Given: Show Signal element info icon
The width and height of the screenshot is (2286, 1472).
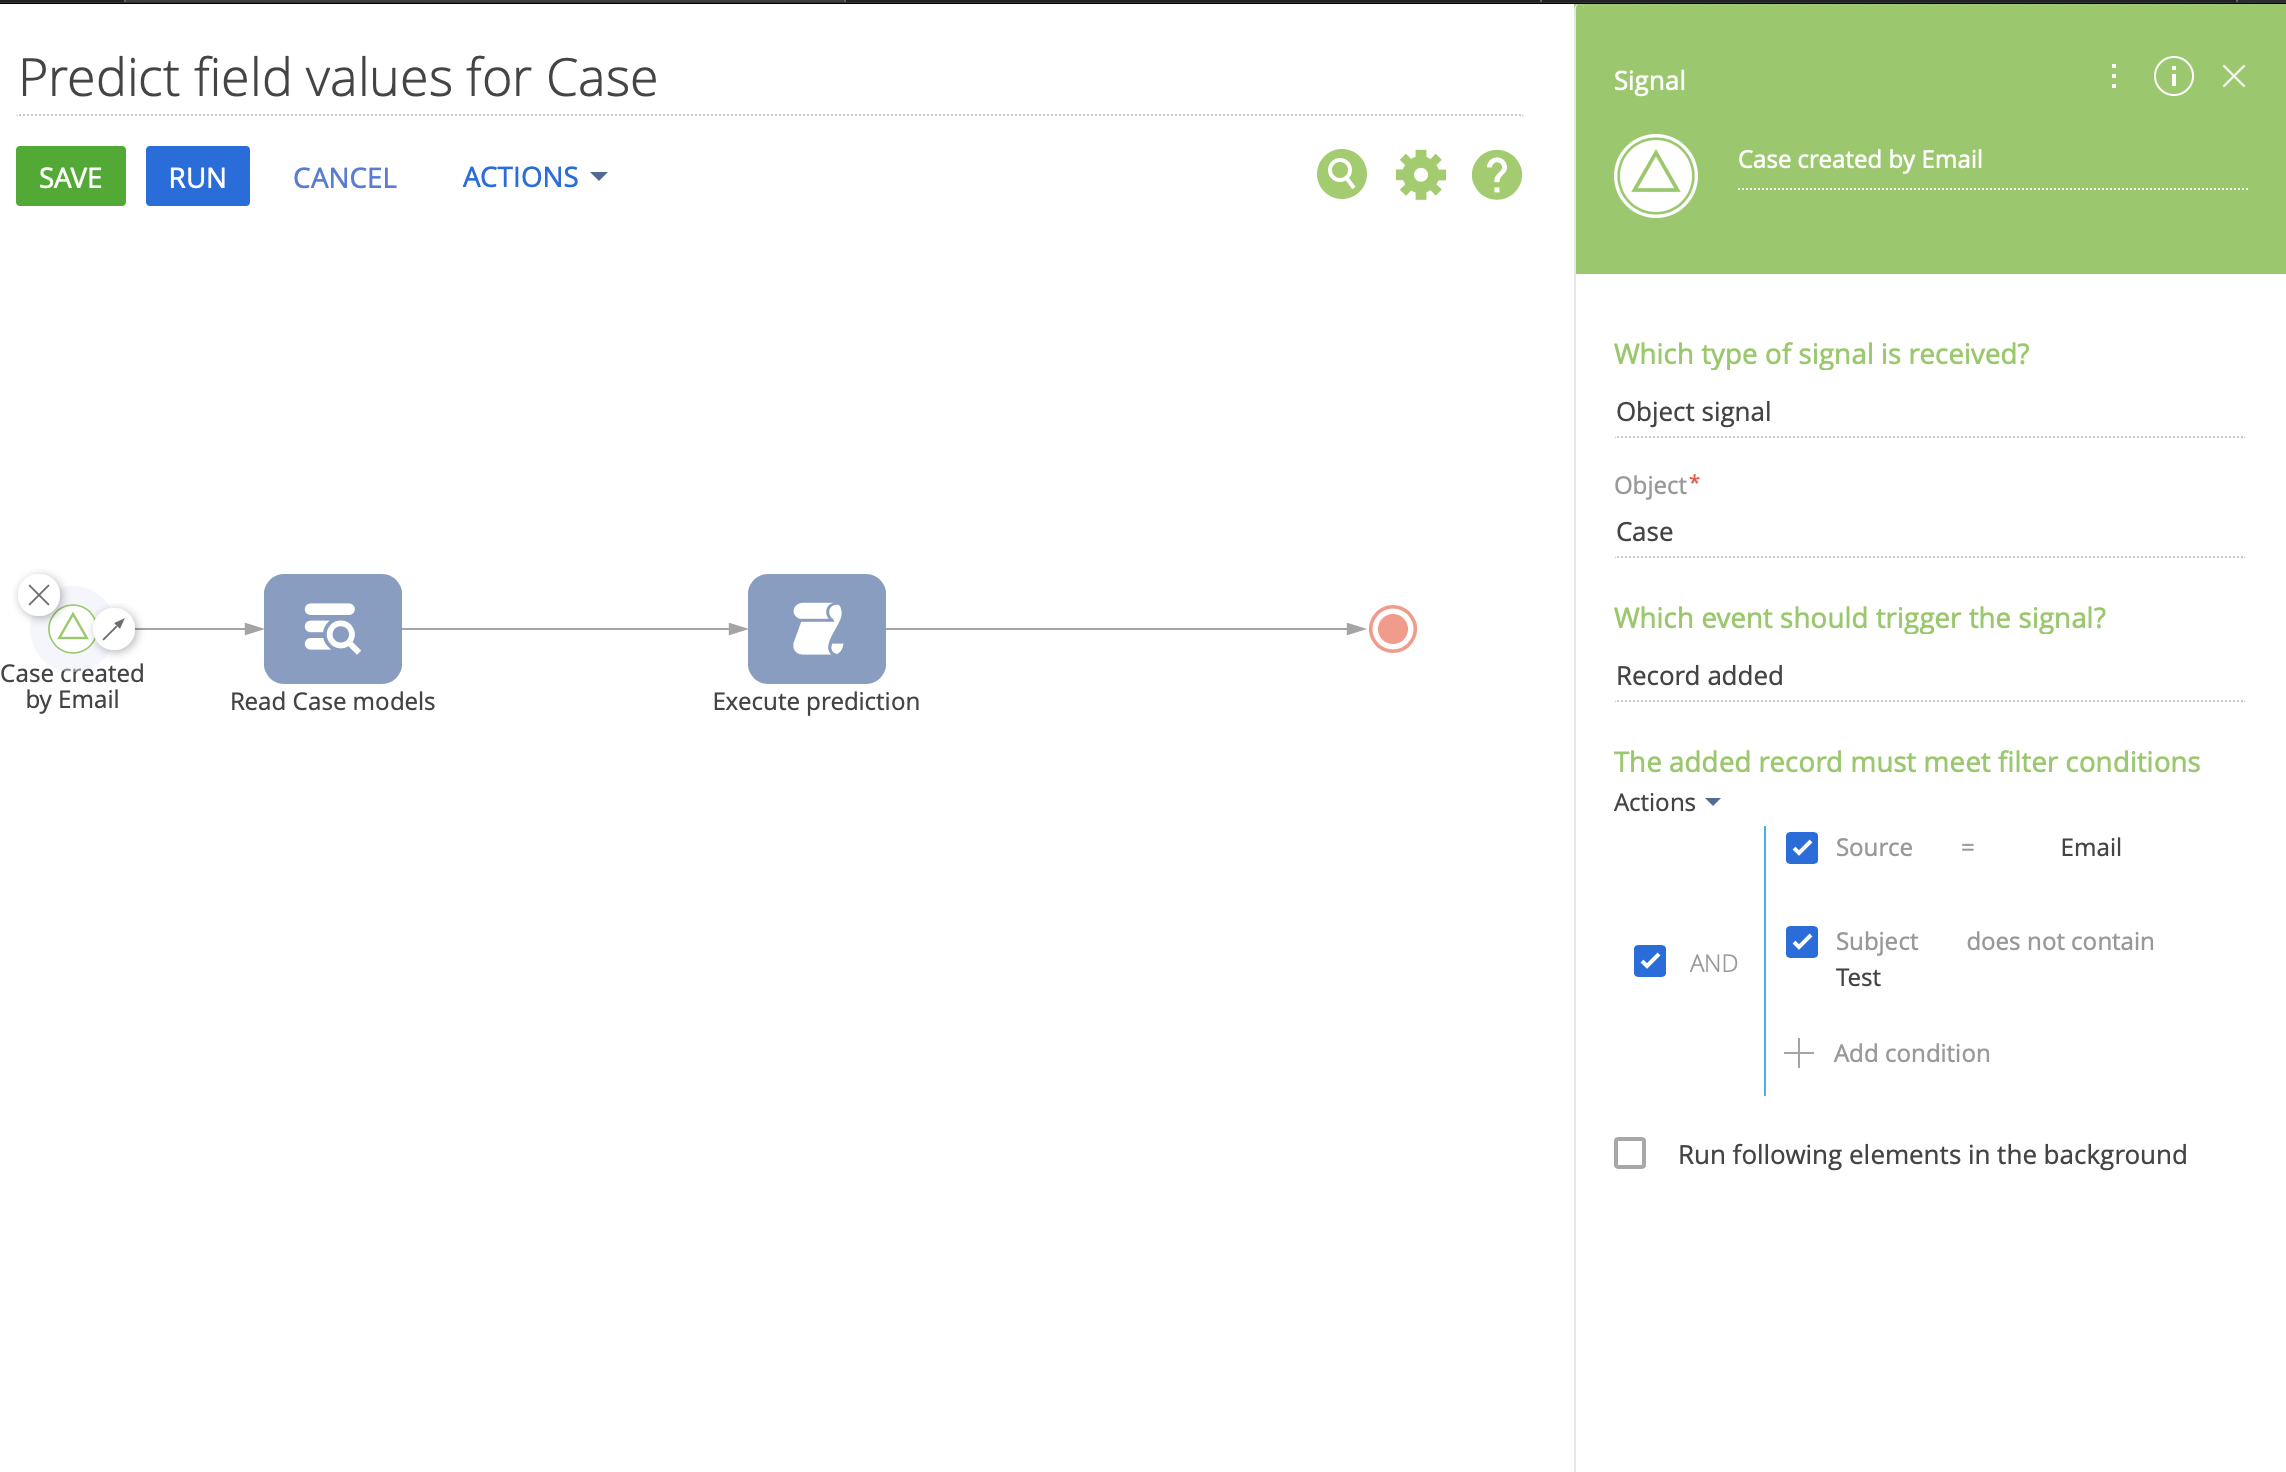Looking at the screenshot, I should coord(2173,77).
